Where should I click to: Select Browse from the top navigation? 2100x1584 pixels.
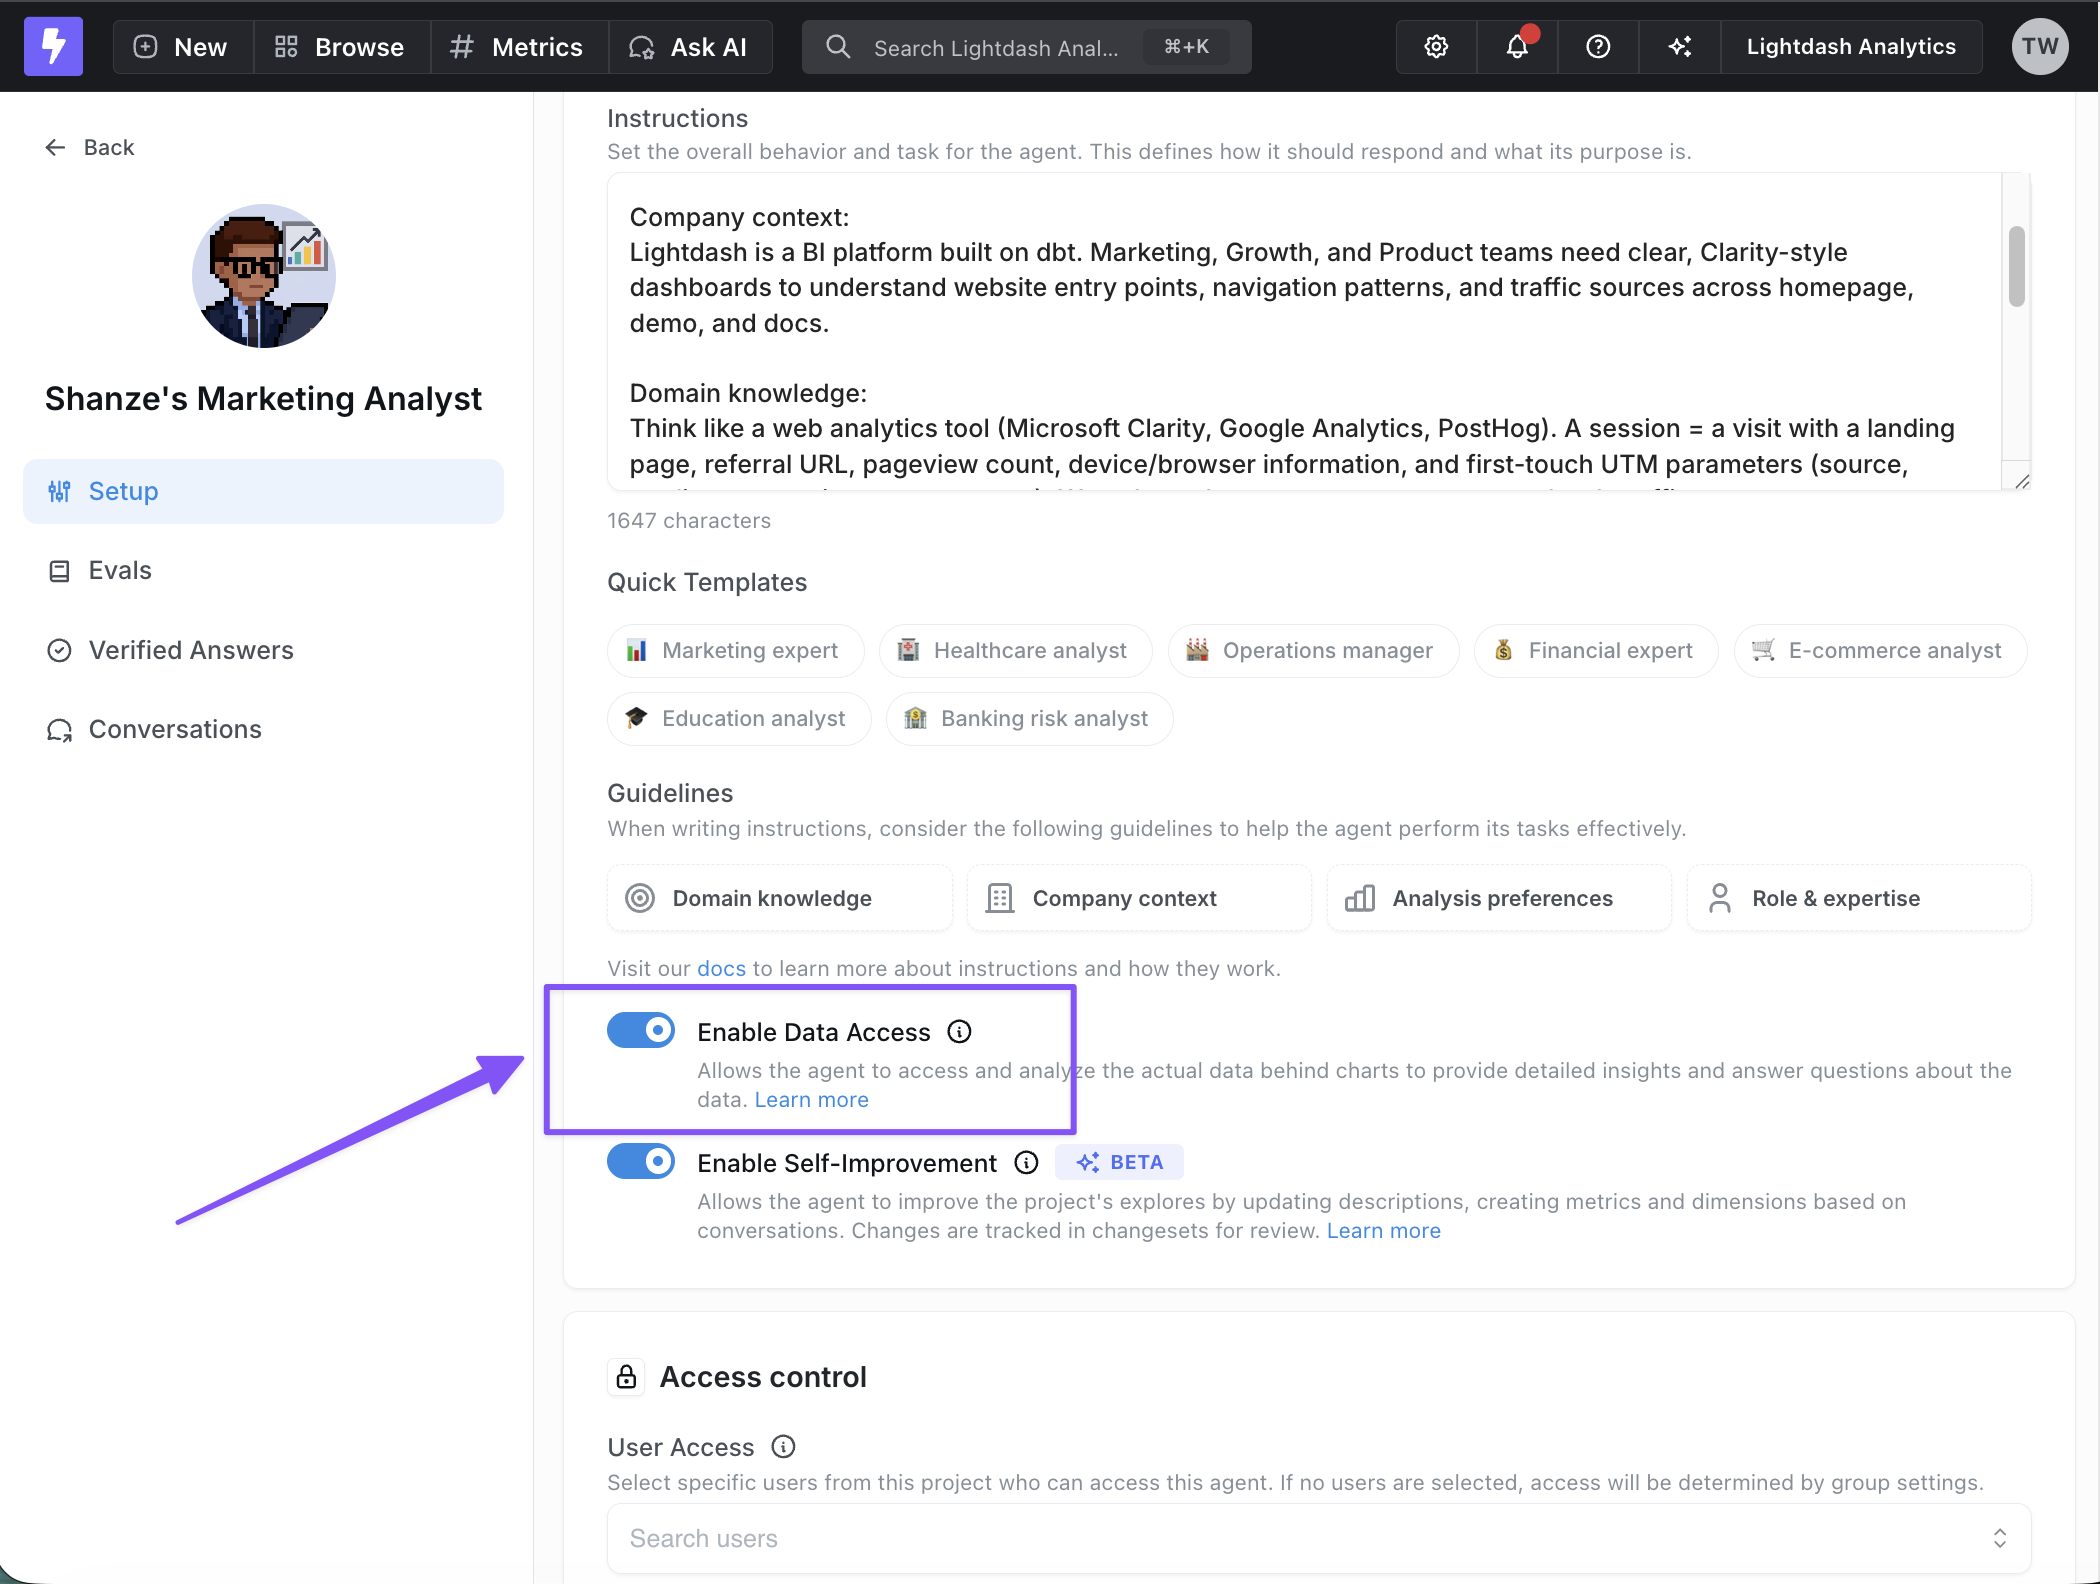(x=340, y=46)
